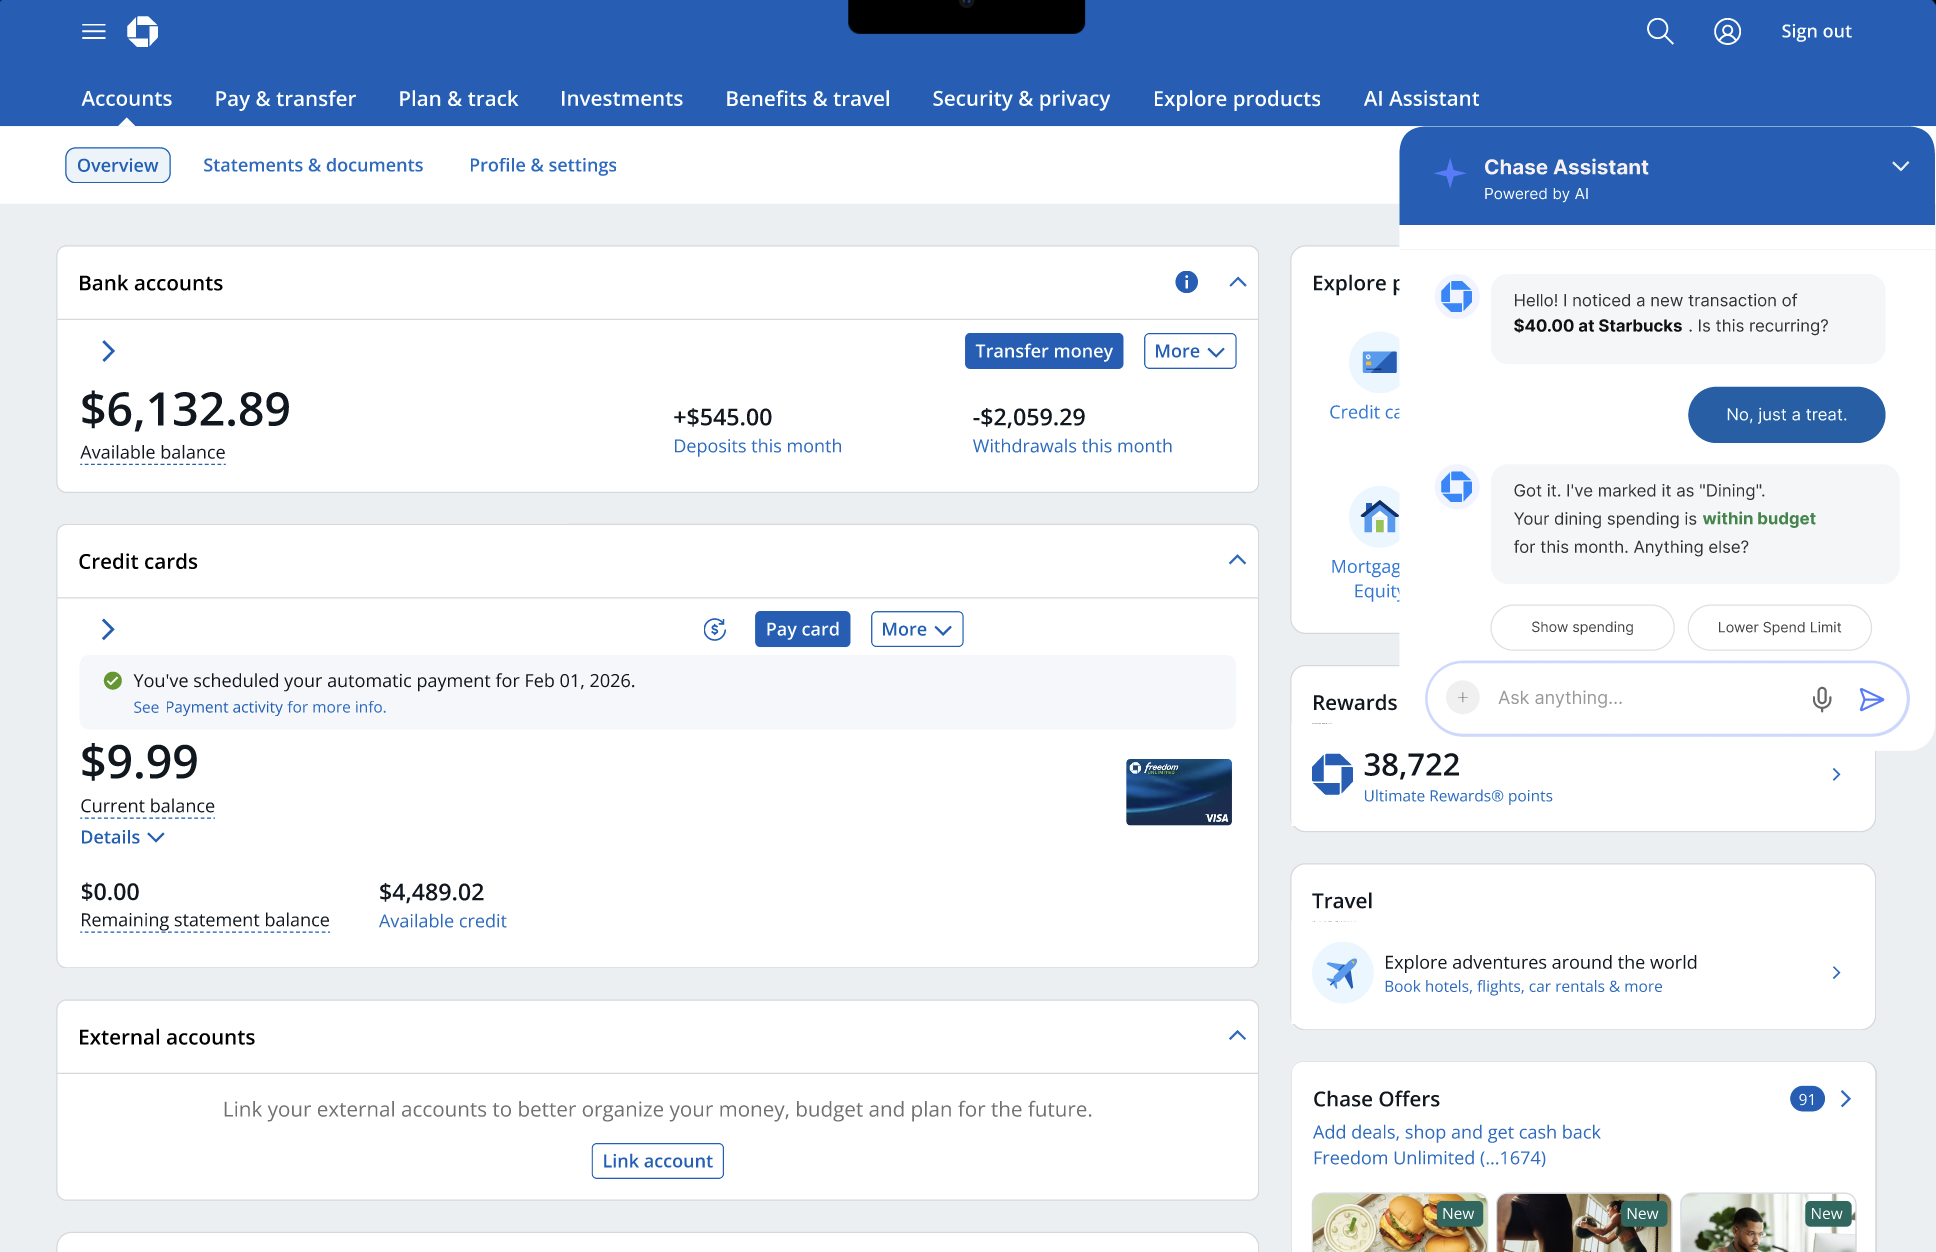Click the Freedom Unlimited card thumbnail
Screen dimensions: 1936x1252
pos(1178,792)
